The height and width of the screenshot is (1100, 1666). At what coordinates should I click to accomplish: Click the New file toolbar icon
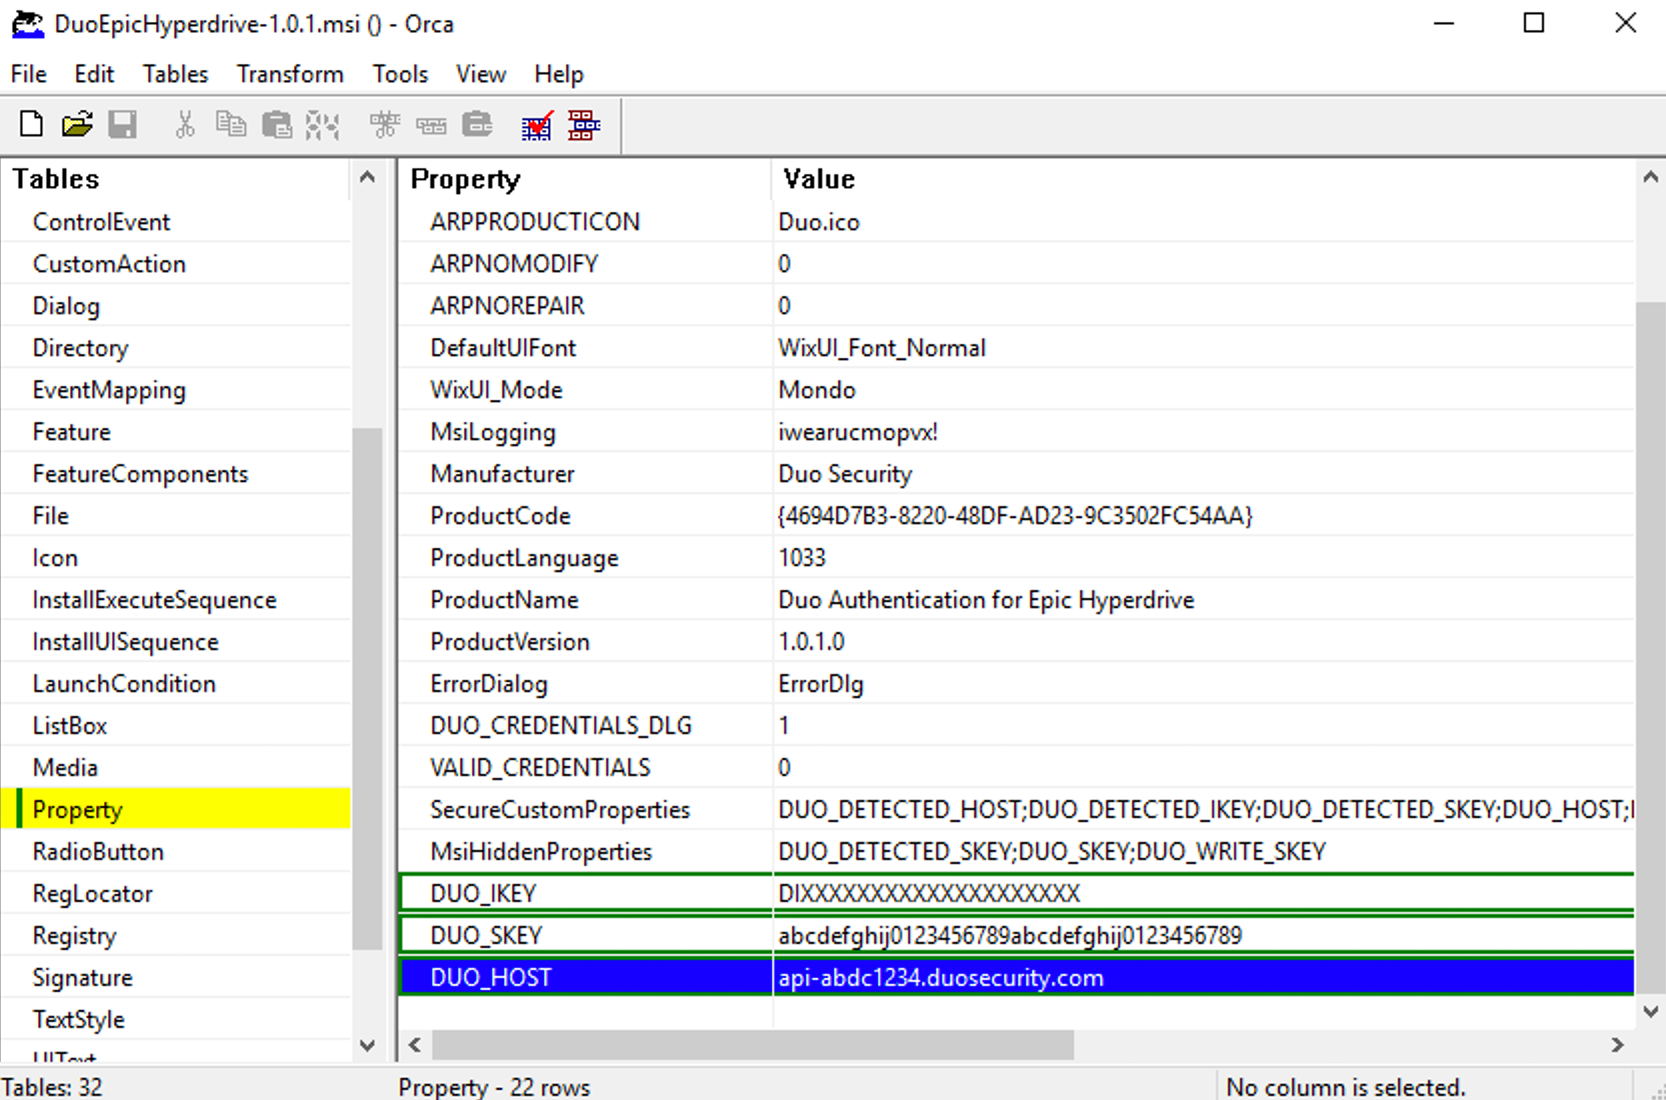tap(31, 125)
